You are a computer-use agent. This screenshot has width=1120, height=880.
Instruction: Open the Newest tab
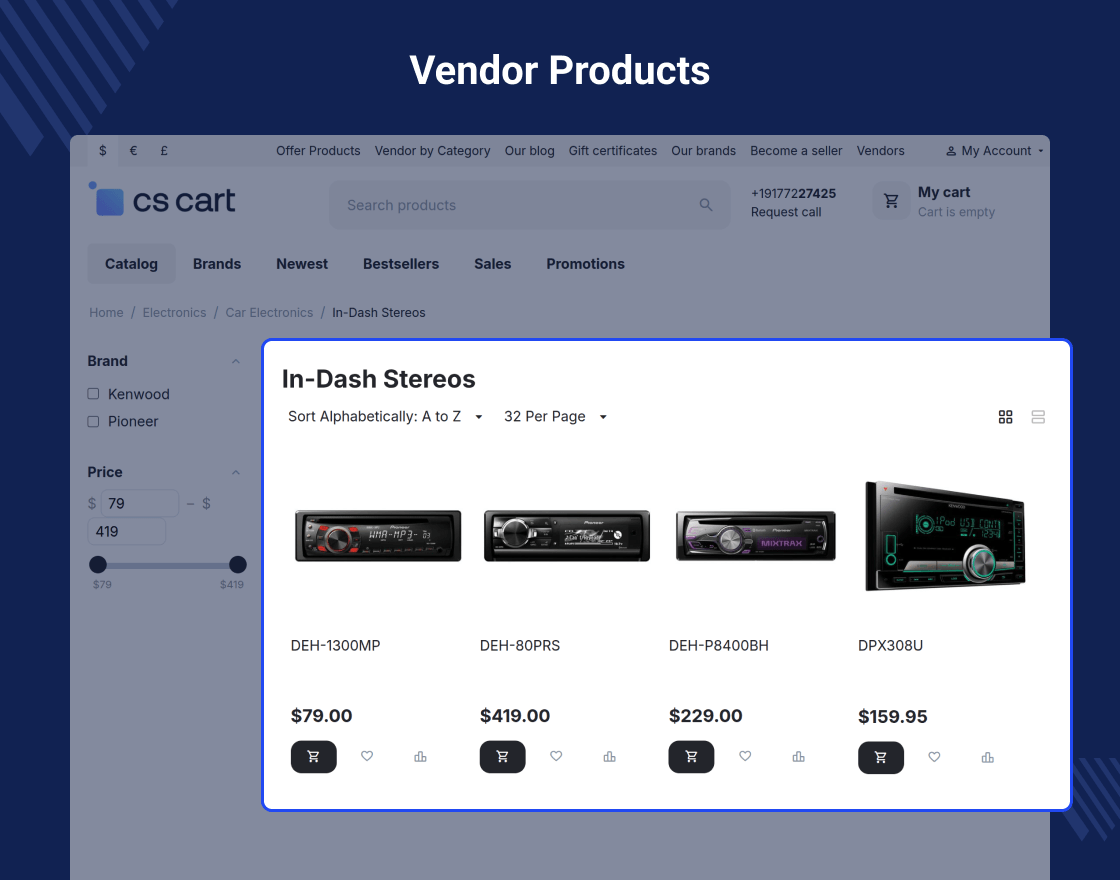point(302,264)
